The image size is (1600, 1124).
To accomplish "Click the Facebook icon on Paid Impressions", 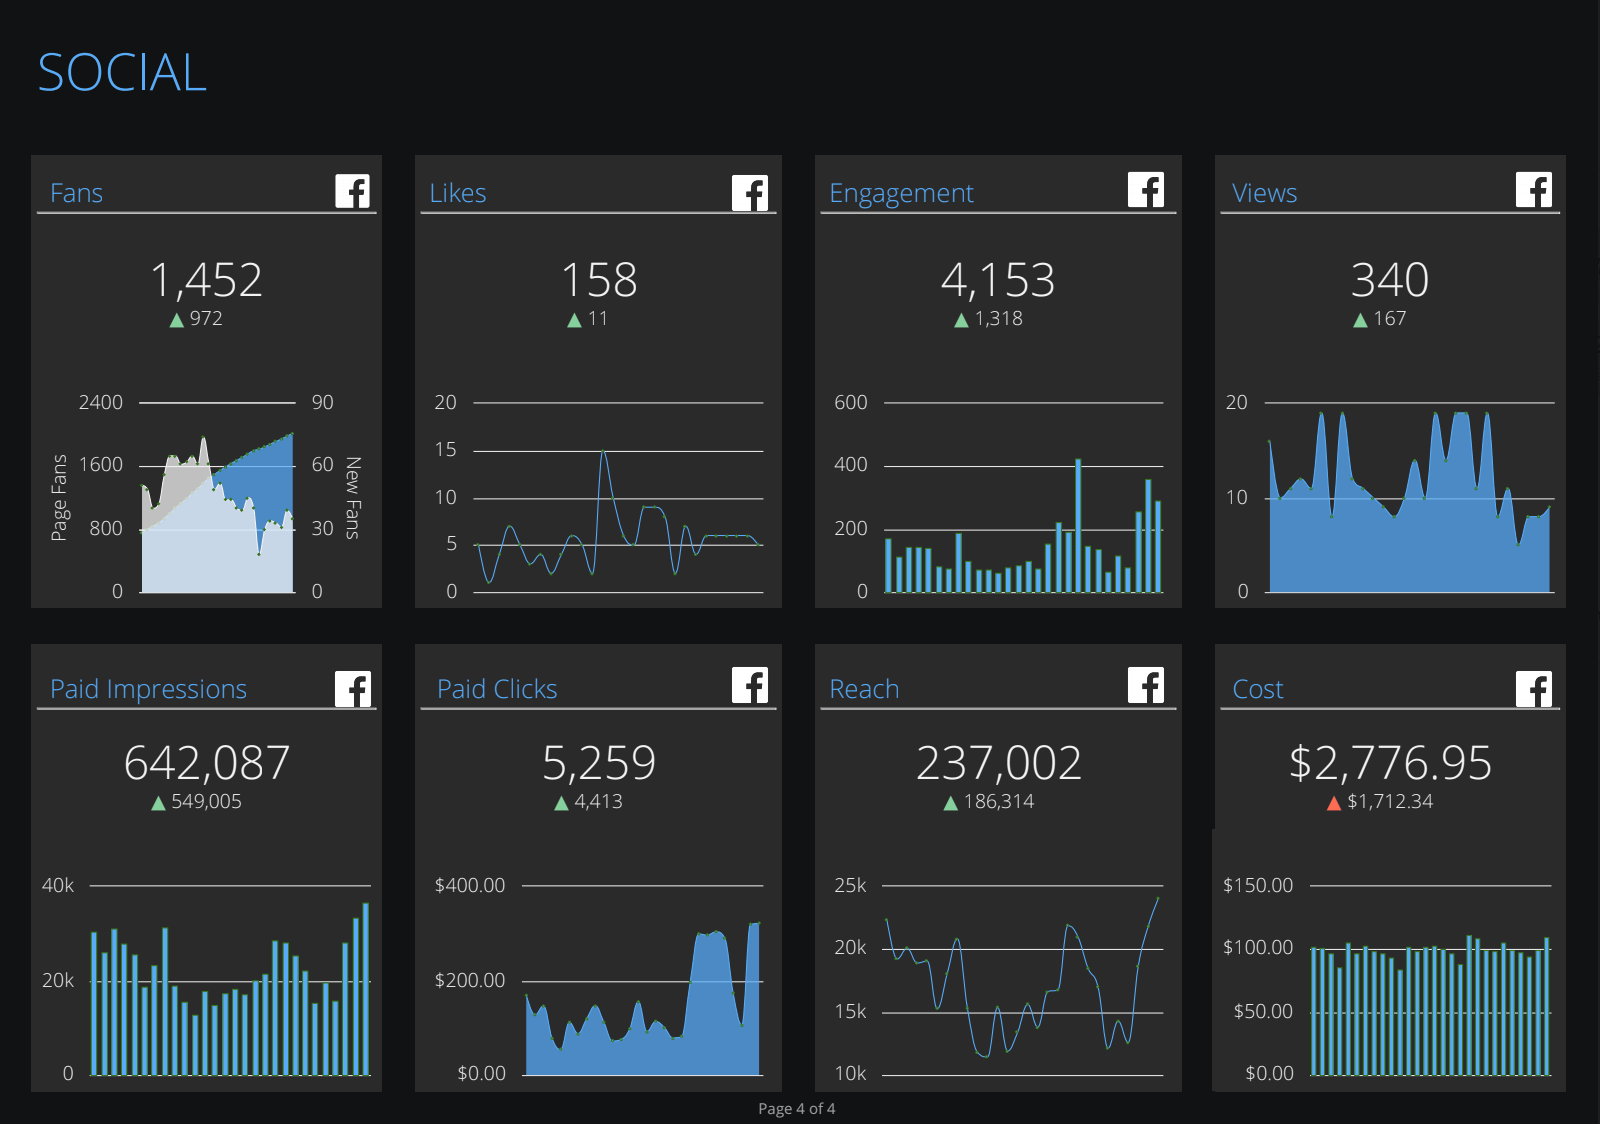I will point(353,687).
